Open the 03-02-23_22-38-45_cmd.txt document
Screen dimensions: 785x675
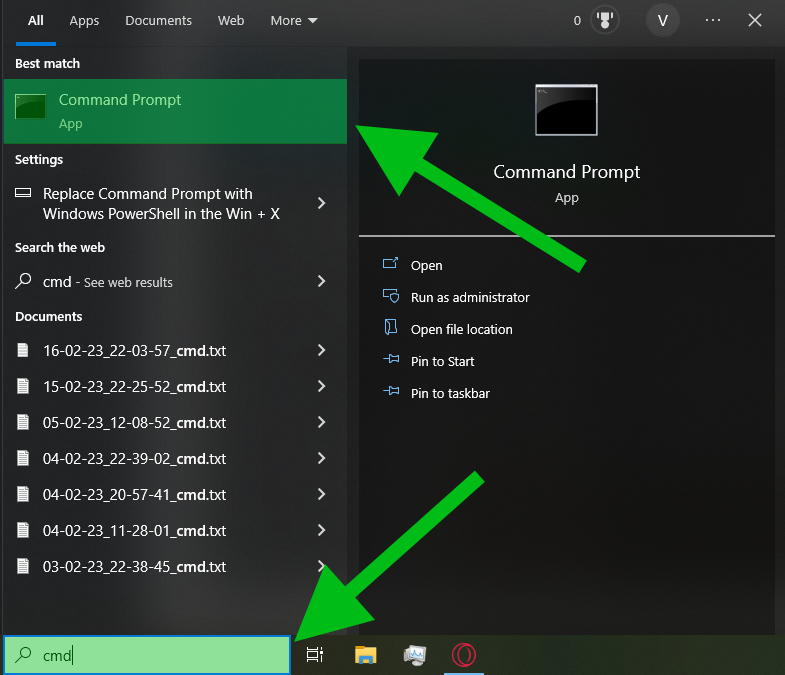click(x=134, y=566)
